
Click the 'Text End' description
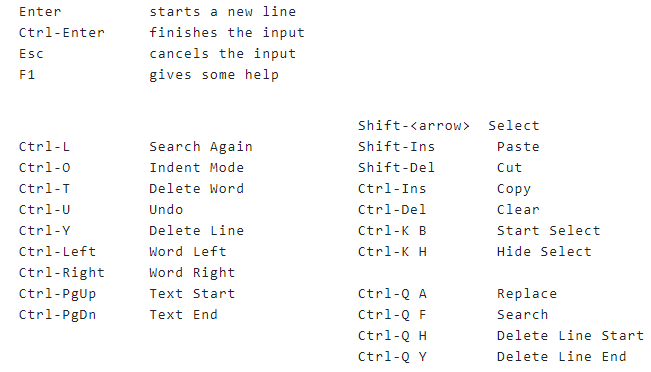(x=184, y=314)
